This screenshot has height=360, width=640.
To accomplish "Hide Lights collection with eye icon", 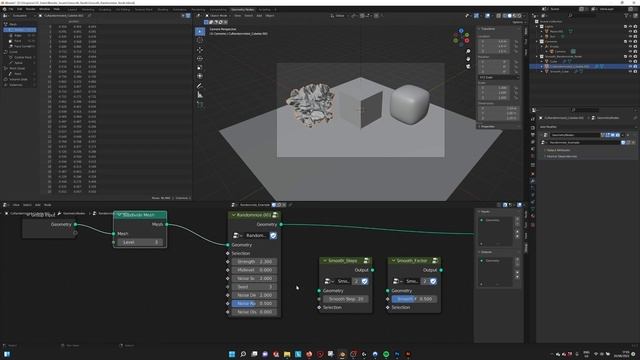I will pos(630,27).
